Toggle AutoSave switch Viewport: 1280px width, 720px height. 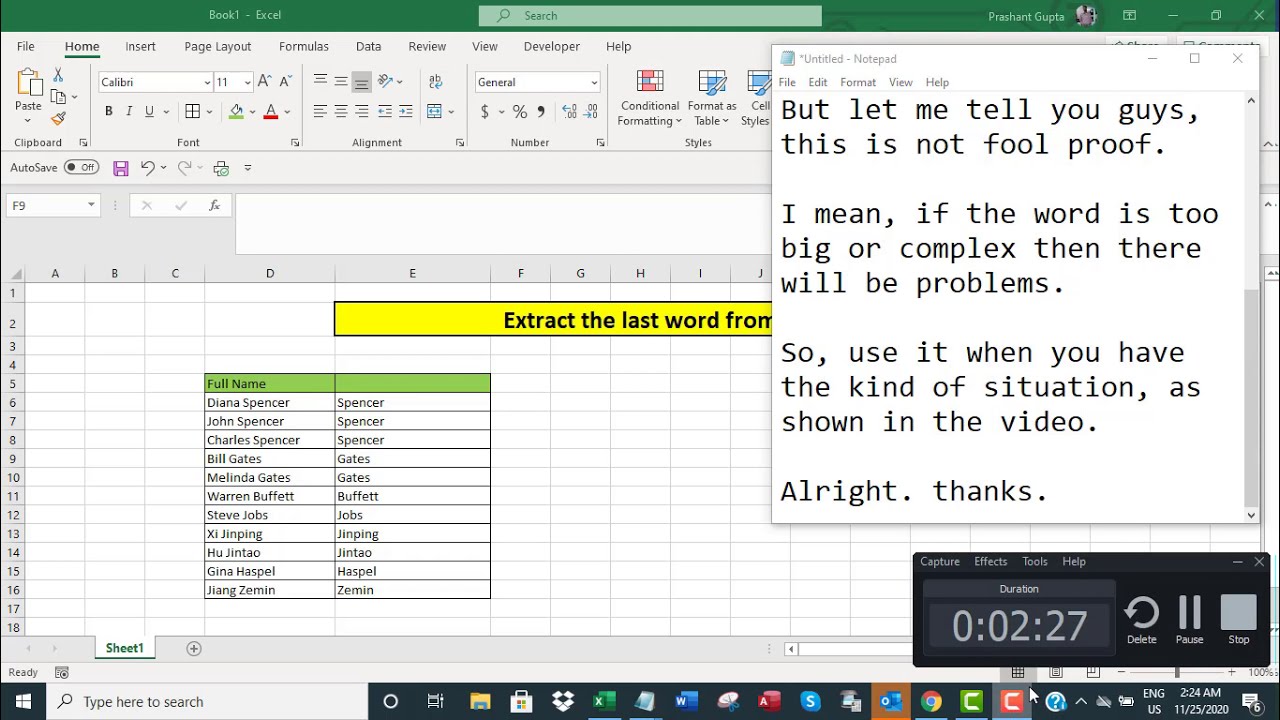coord(82,168)
